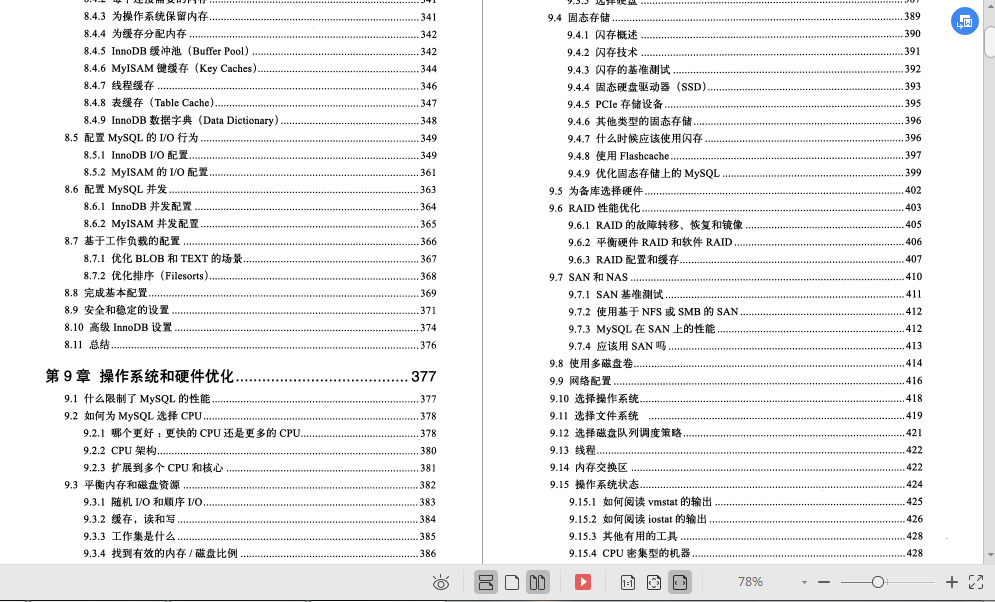Viewport: 995px width, 602px height.
Task: Start slideshow with red play button
Action: 583,582
